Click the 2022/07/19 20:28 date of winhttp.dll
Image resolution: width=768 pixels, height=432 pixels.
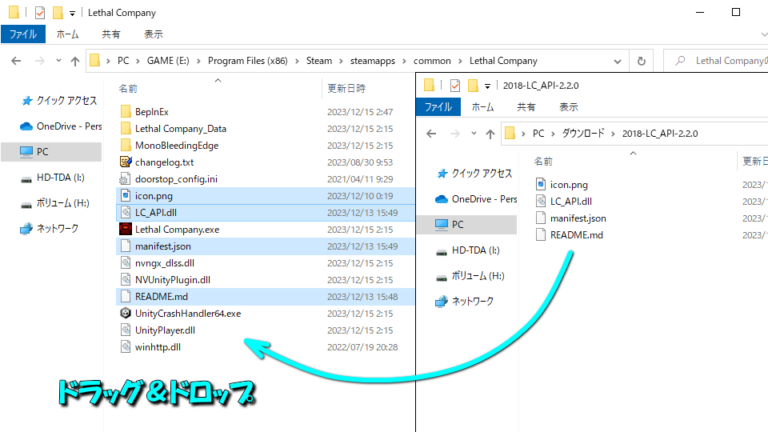[x=362, y=347]
